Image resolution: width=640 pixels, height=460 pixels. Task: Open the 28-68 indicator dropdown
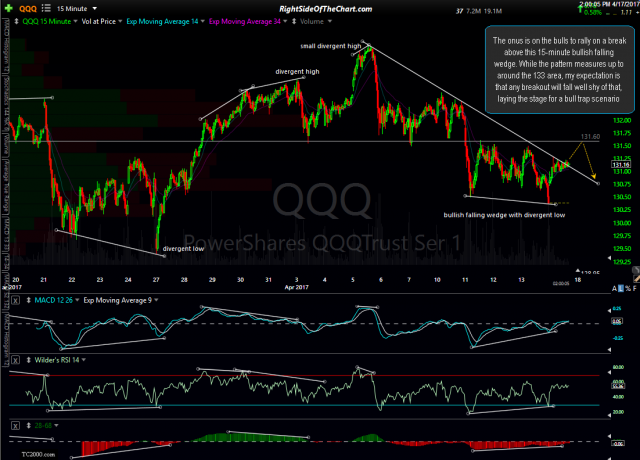[56, 426]
